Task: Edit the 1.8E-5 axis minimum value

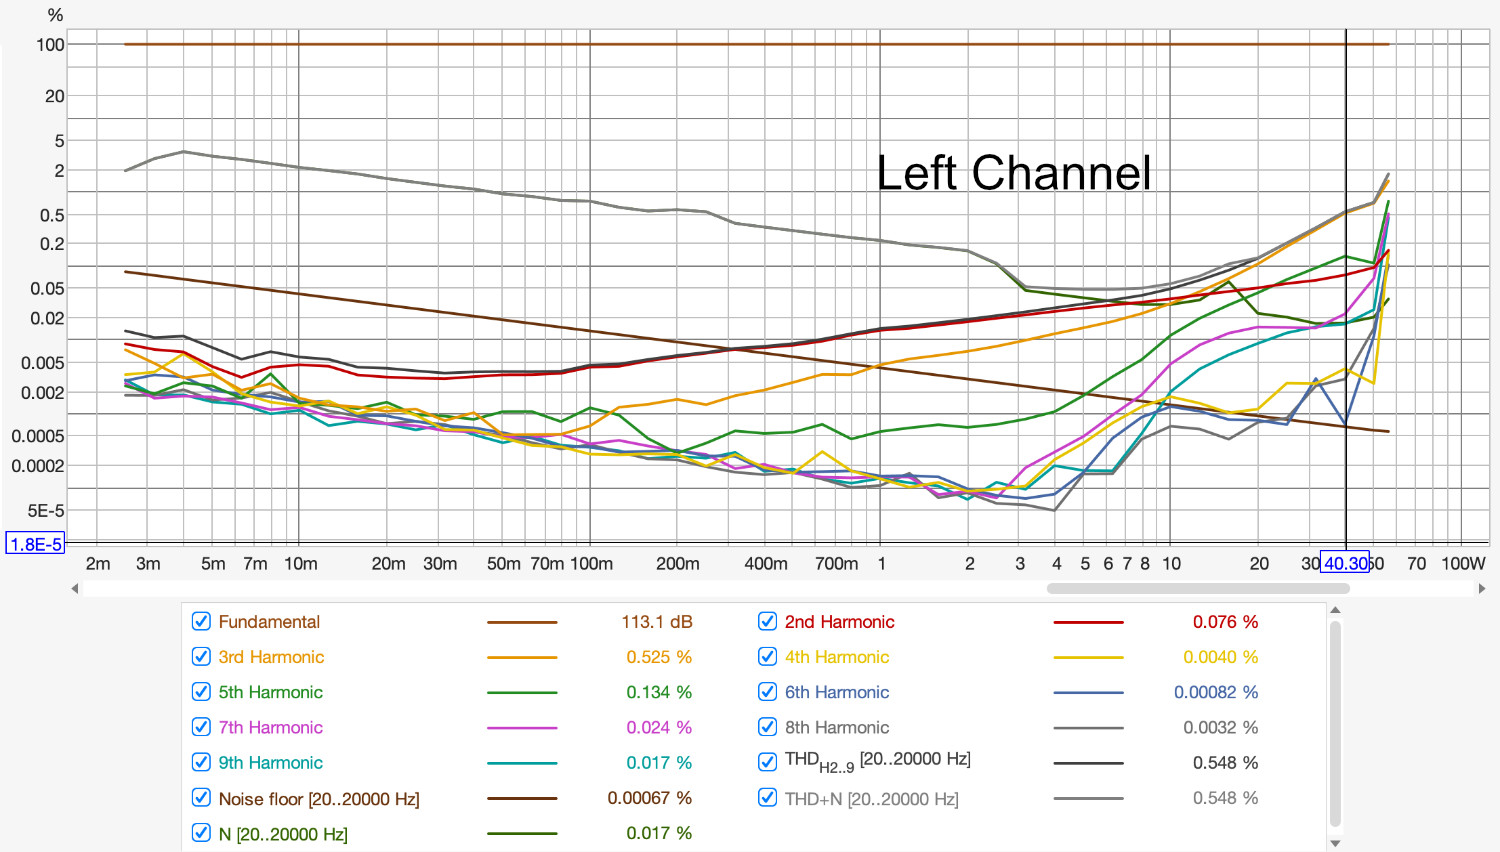Action: pyautogui.click(x=33, y=543)
